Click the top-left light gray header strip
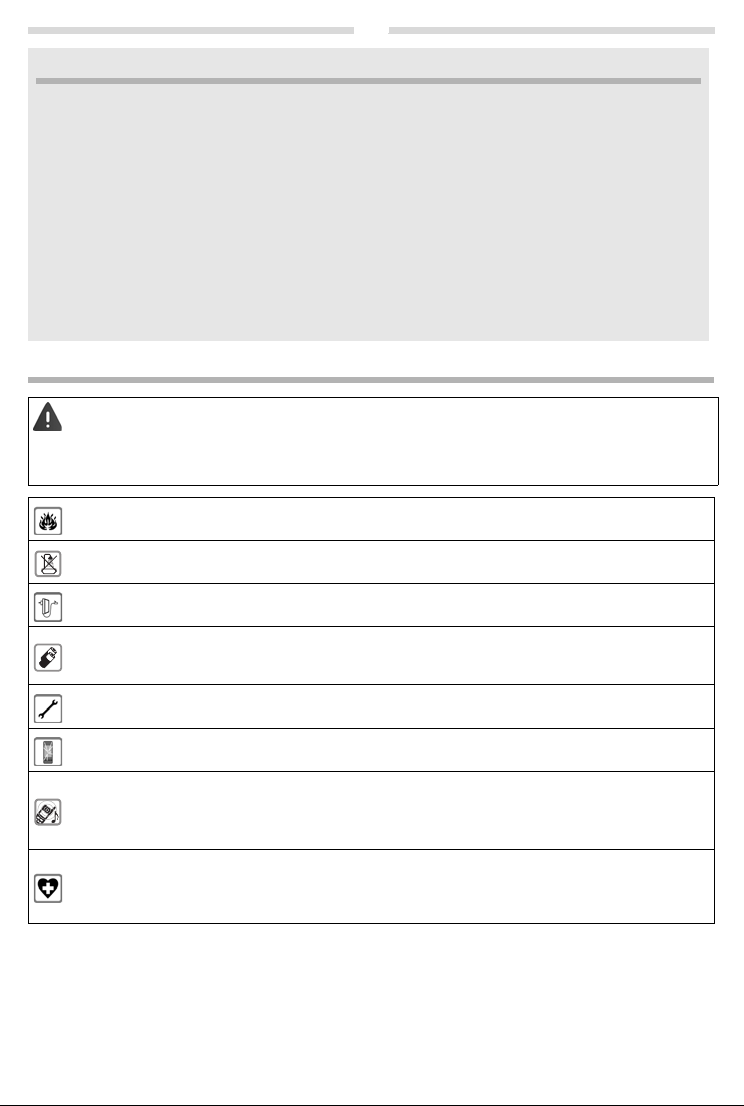744x1106 pixels. 190,30
